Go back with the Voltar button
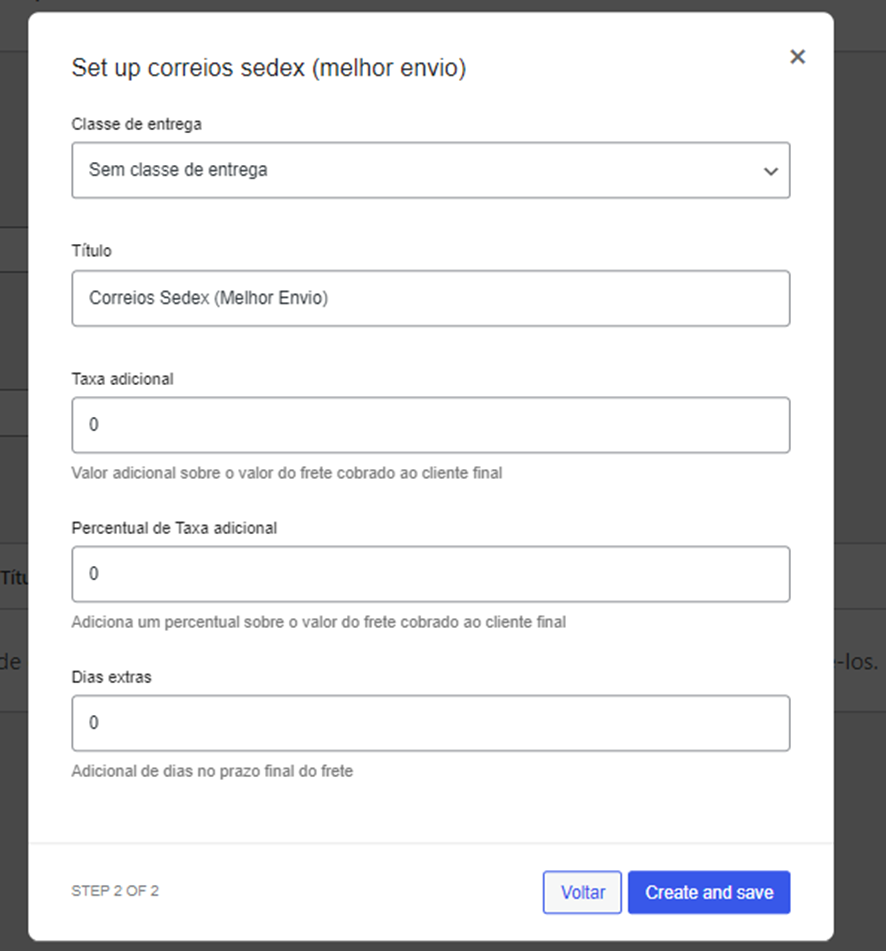This screenshot has width=886, height=951. 582,892
